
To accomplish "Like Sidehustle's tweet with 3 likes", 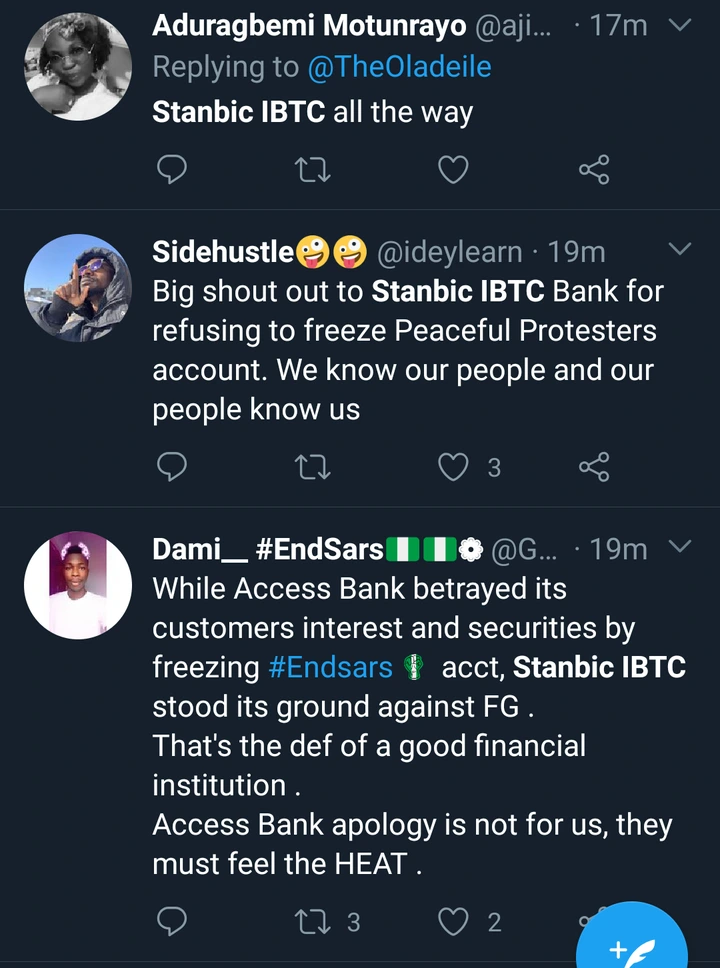I will (454, 466).
